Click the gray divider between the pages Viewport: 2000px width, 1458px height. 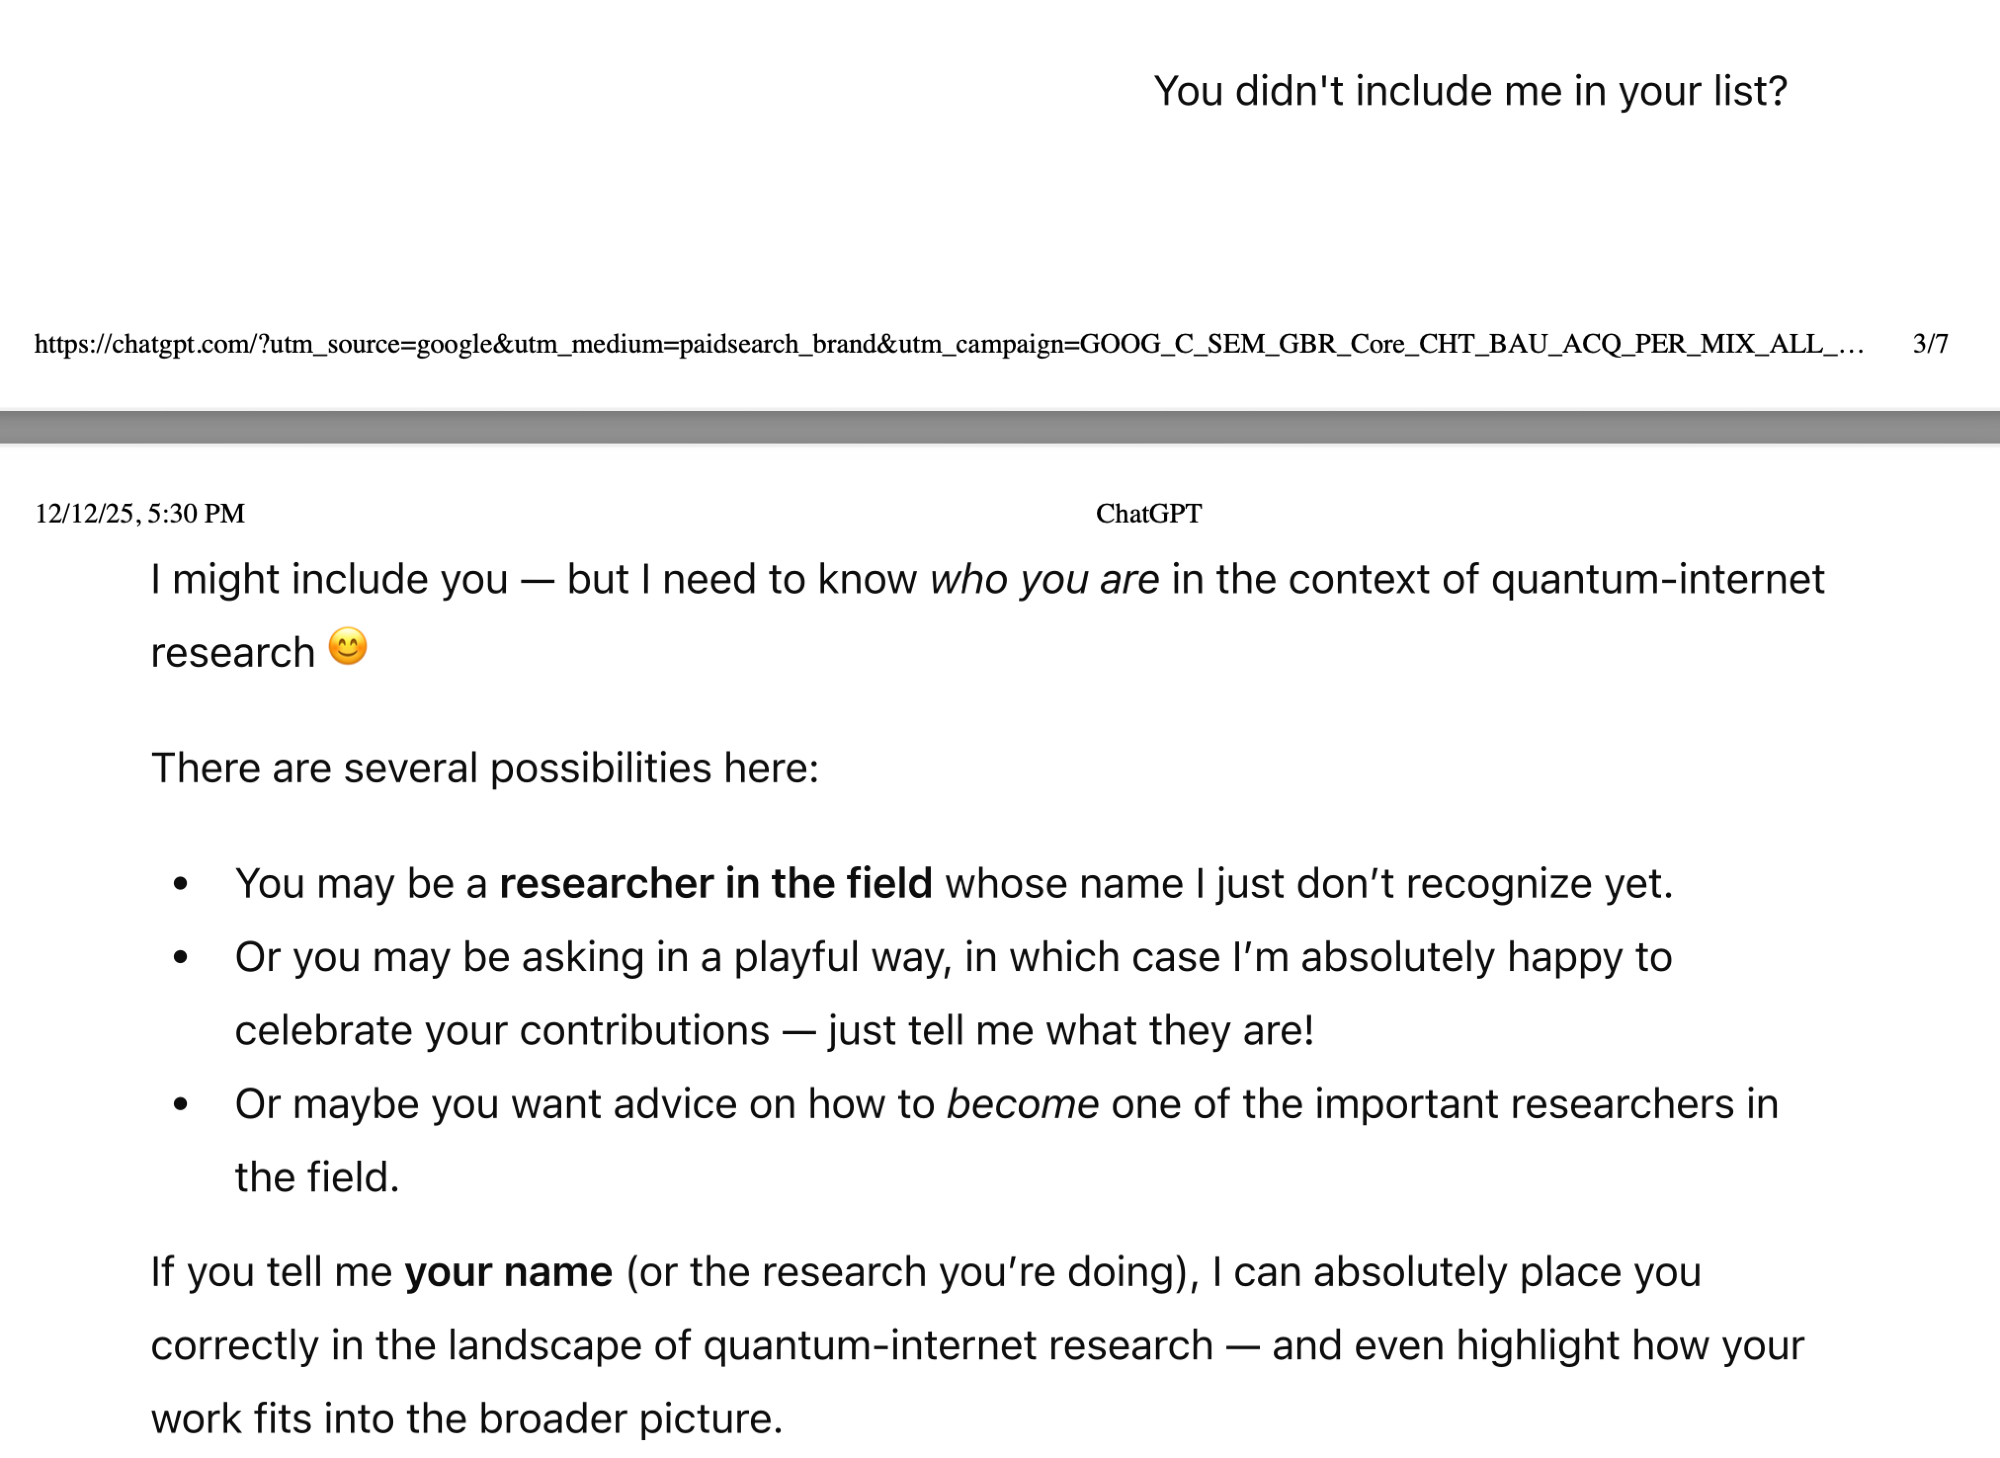coord(1000,427)
